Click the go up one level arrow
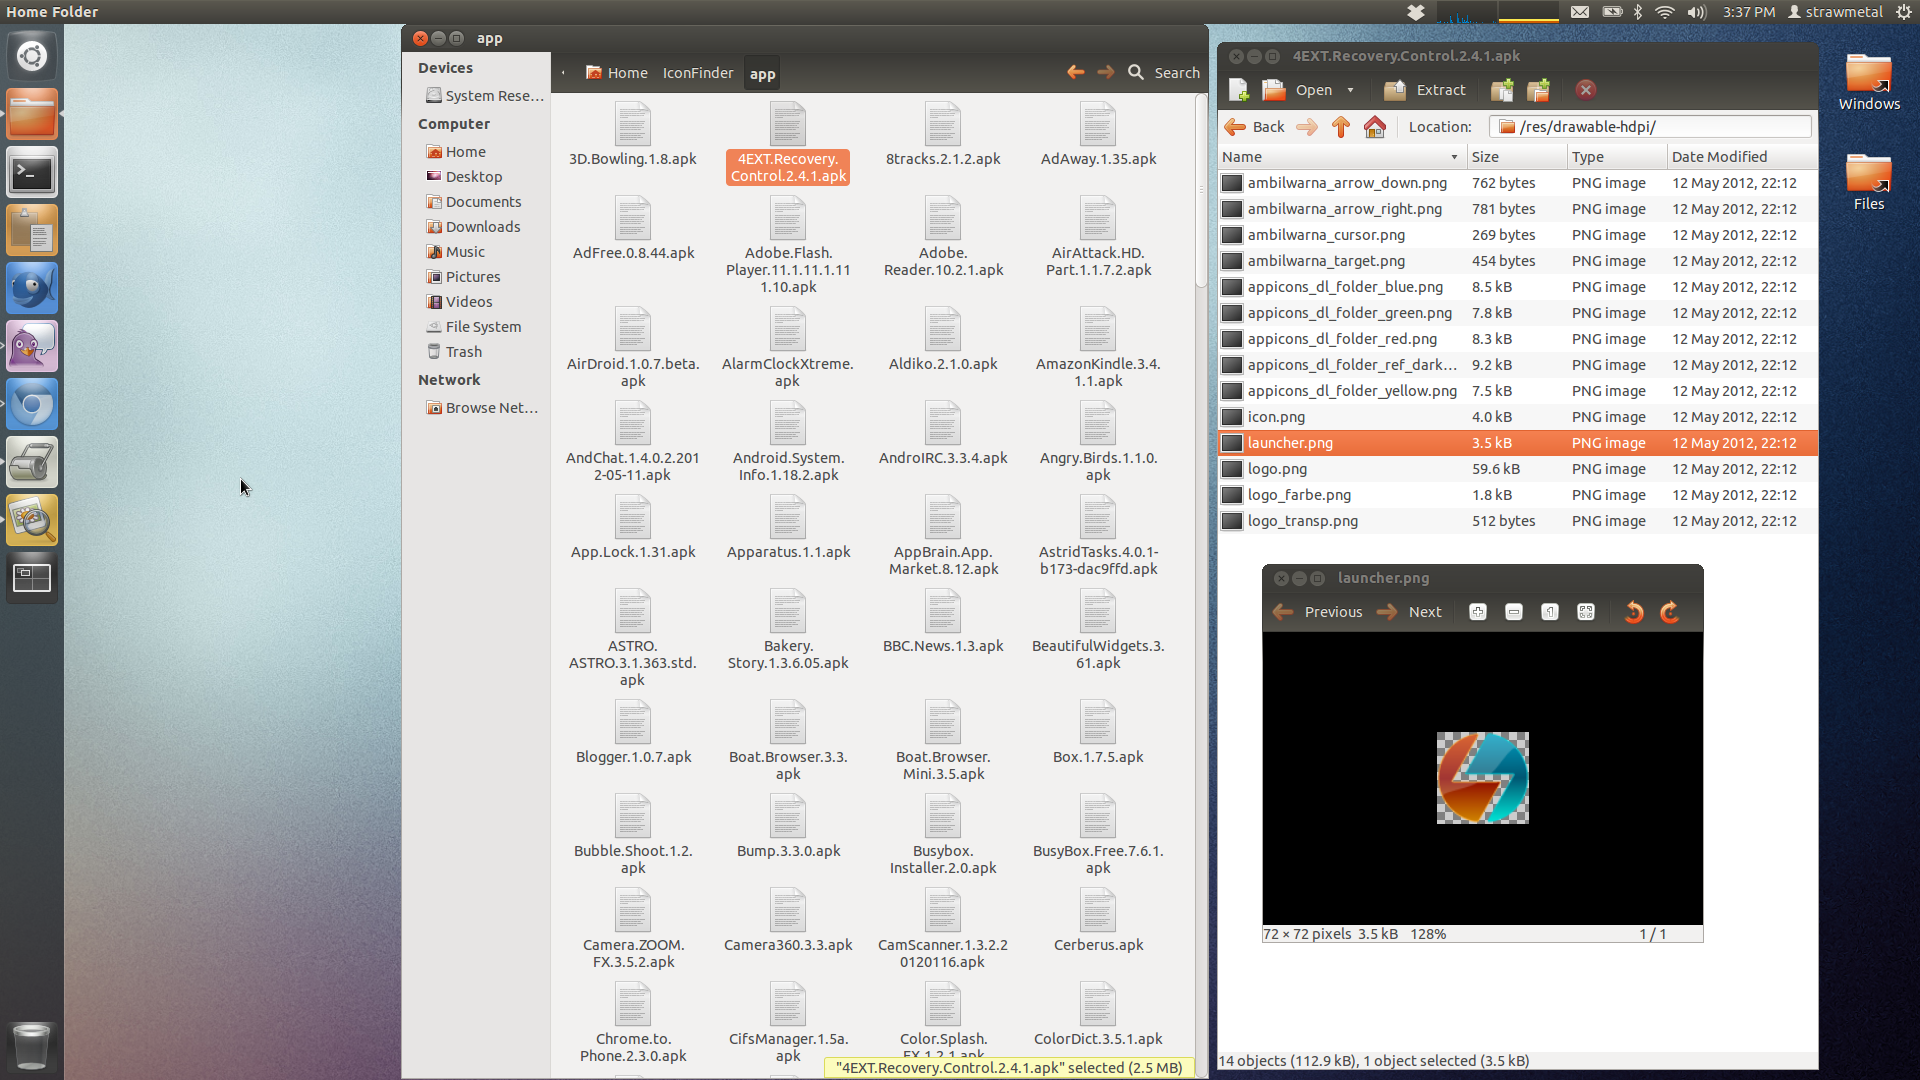1920x1080 pixels. (1341, 127)
